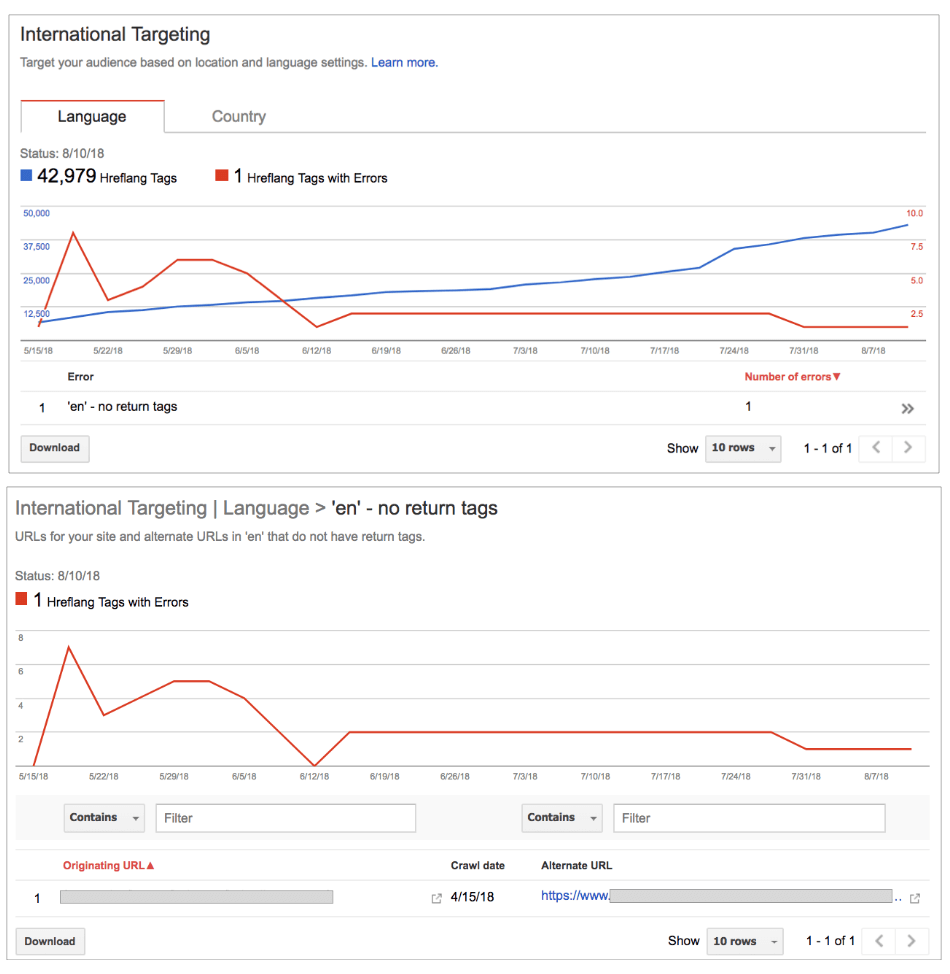950x974 pixels.
Task: Sort by Originating URL column header
Action: click(x=108, y=865)
